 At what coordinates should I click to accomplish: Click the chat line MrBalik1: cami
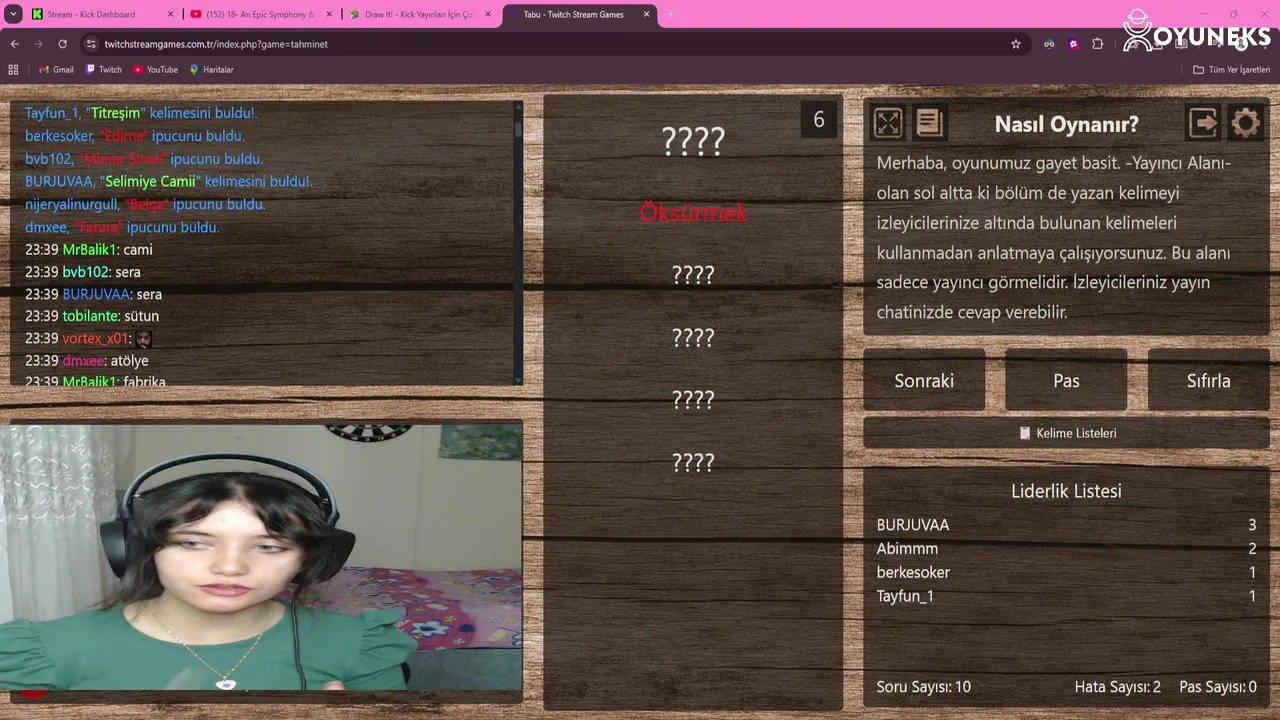coord(88,249)
